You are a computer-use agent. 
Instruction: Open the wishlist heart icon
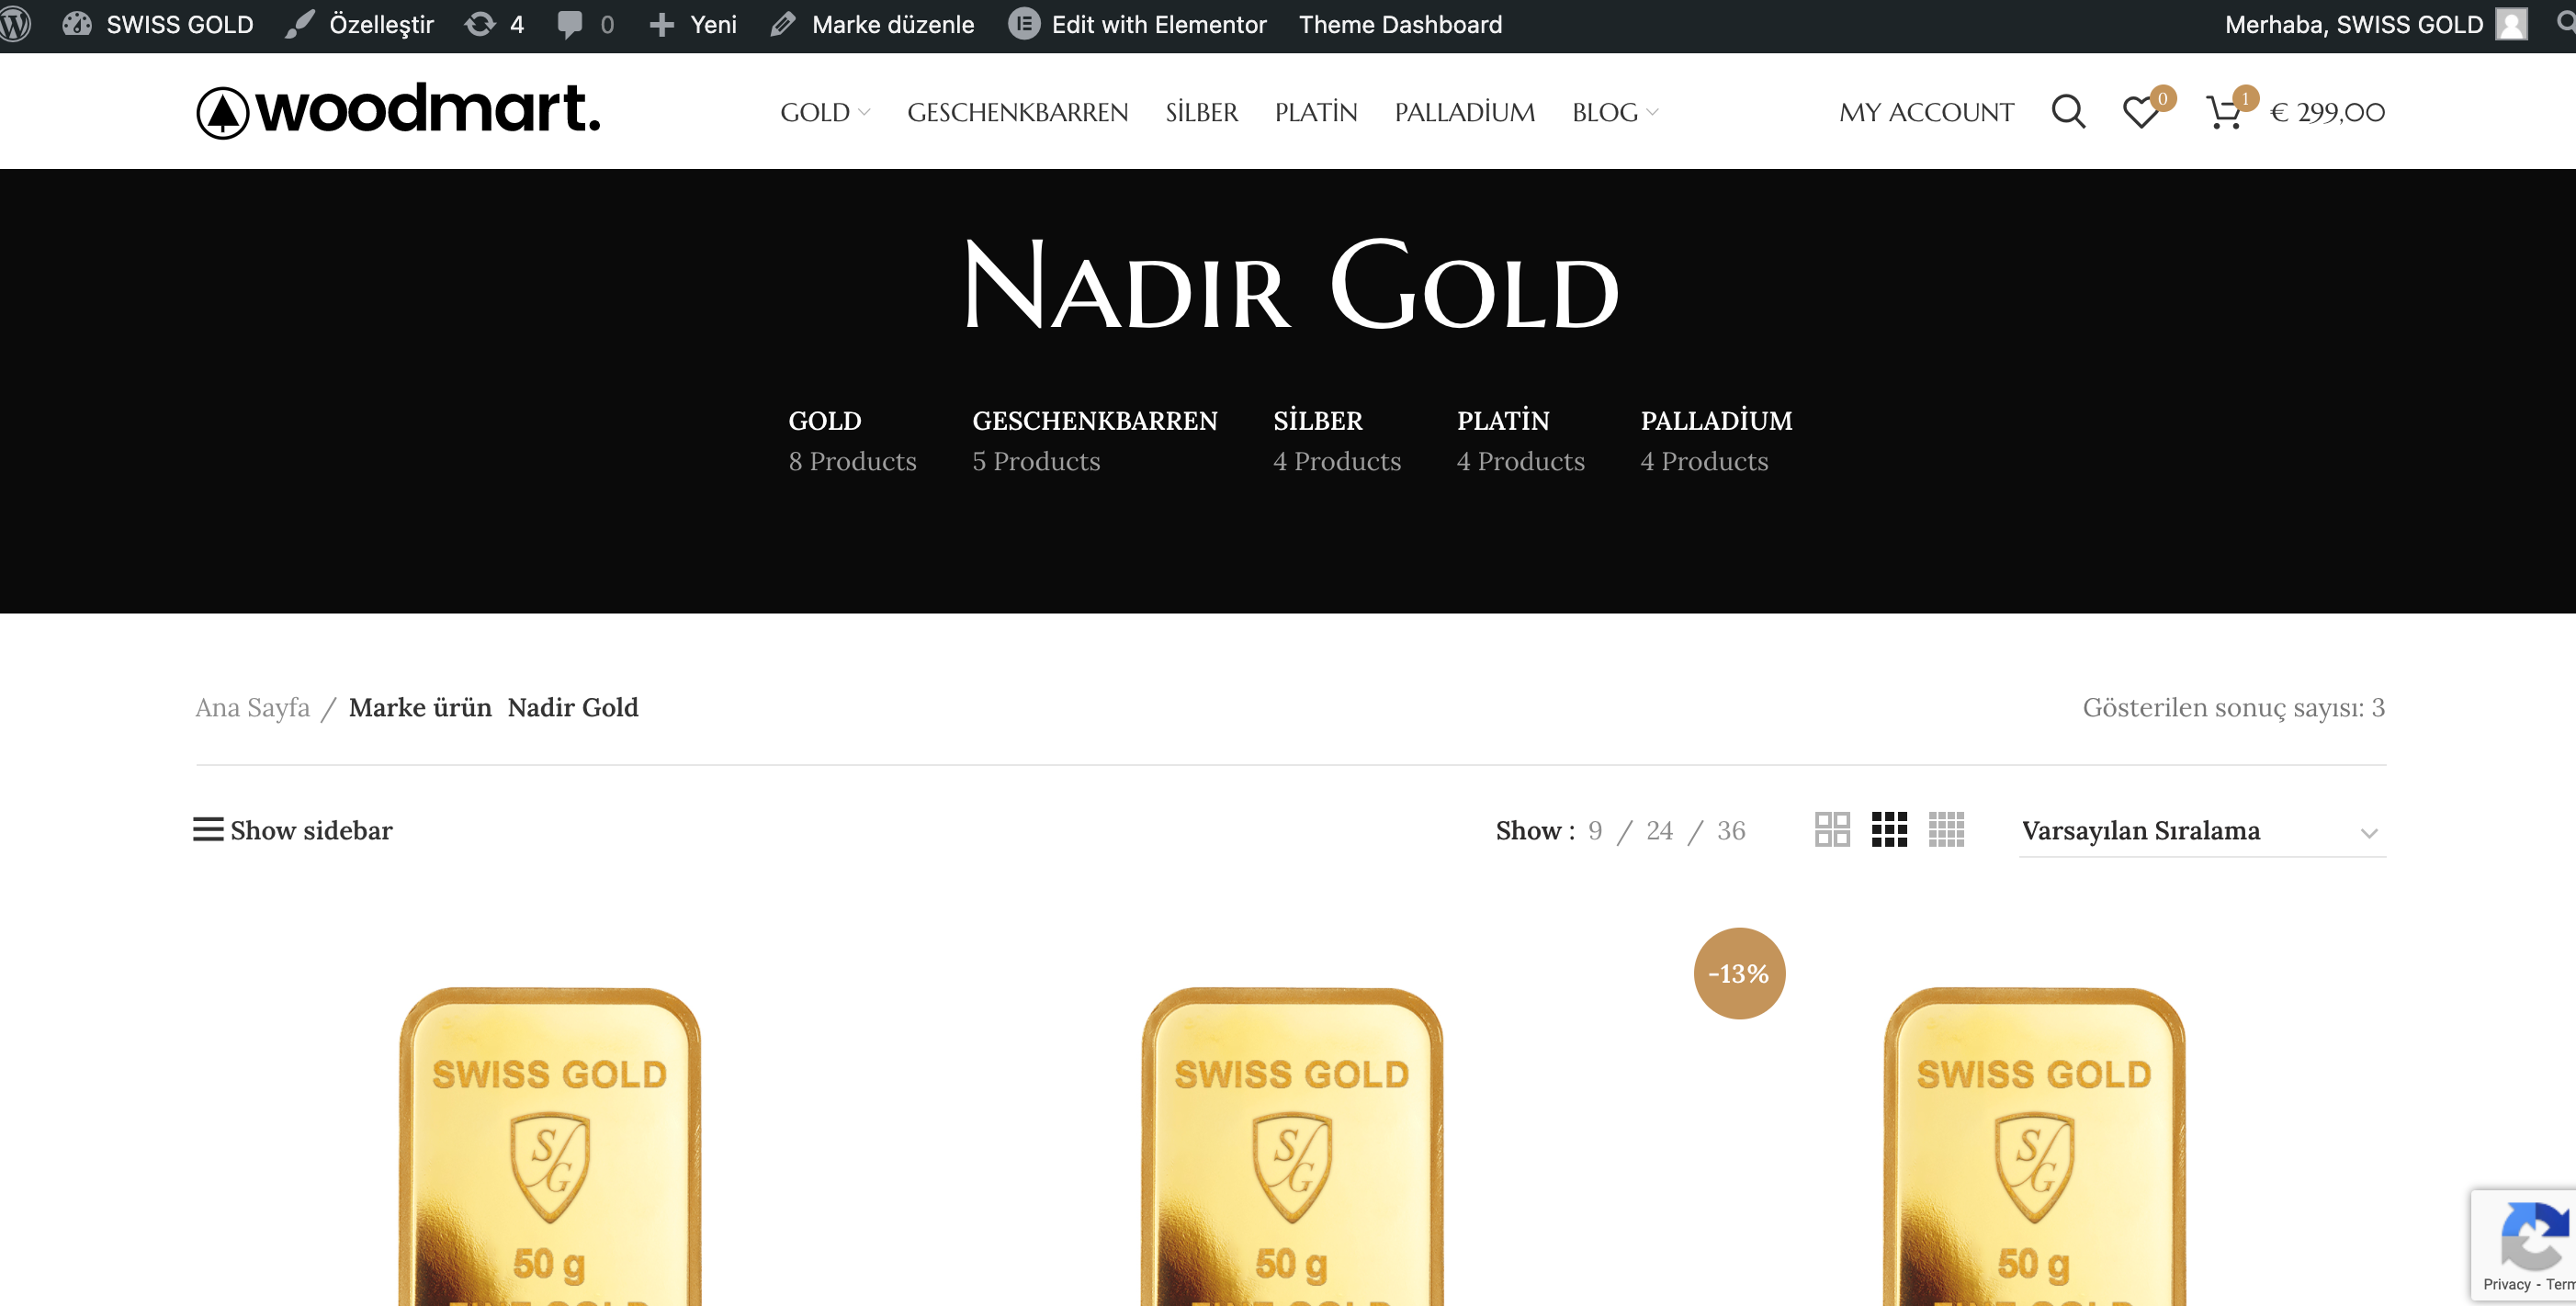2140,112
